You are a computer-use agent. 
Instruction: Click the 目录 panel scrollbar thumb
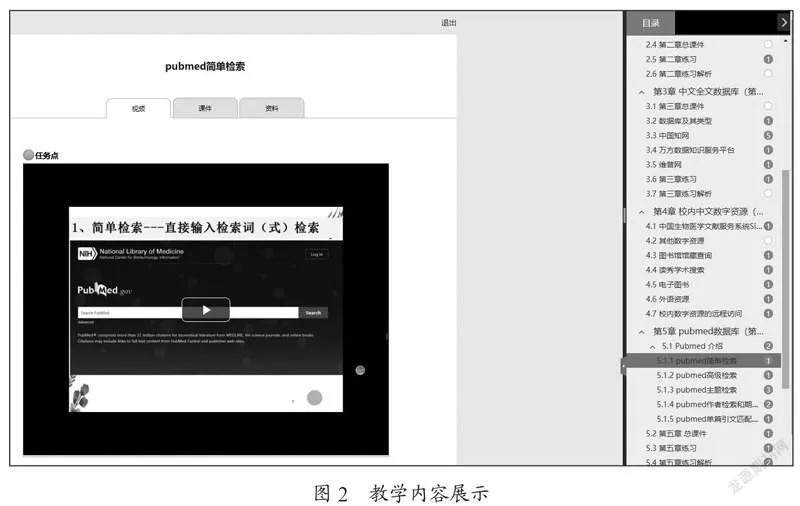coord(785,278)
